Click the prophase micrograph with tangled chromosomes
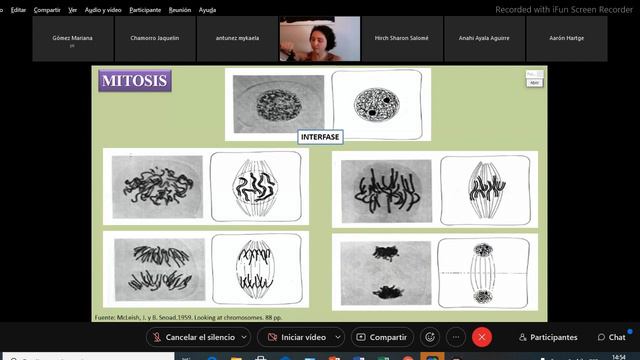 point(157,187)
